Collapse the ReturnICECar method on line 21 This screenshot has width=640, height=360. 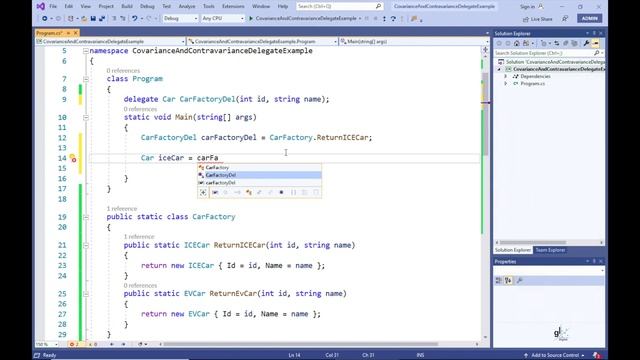point(86,245)
